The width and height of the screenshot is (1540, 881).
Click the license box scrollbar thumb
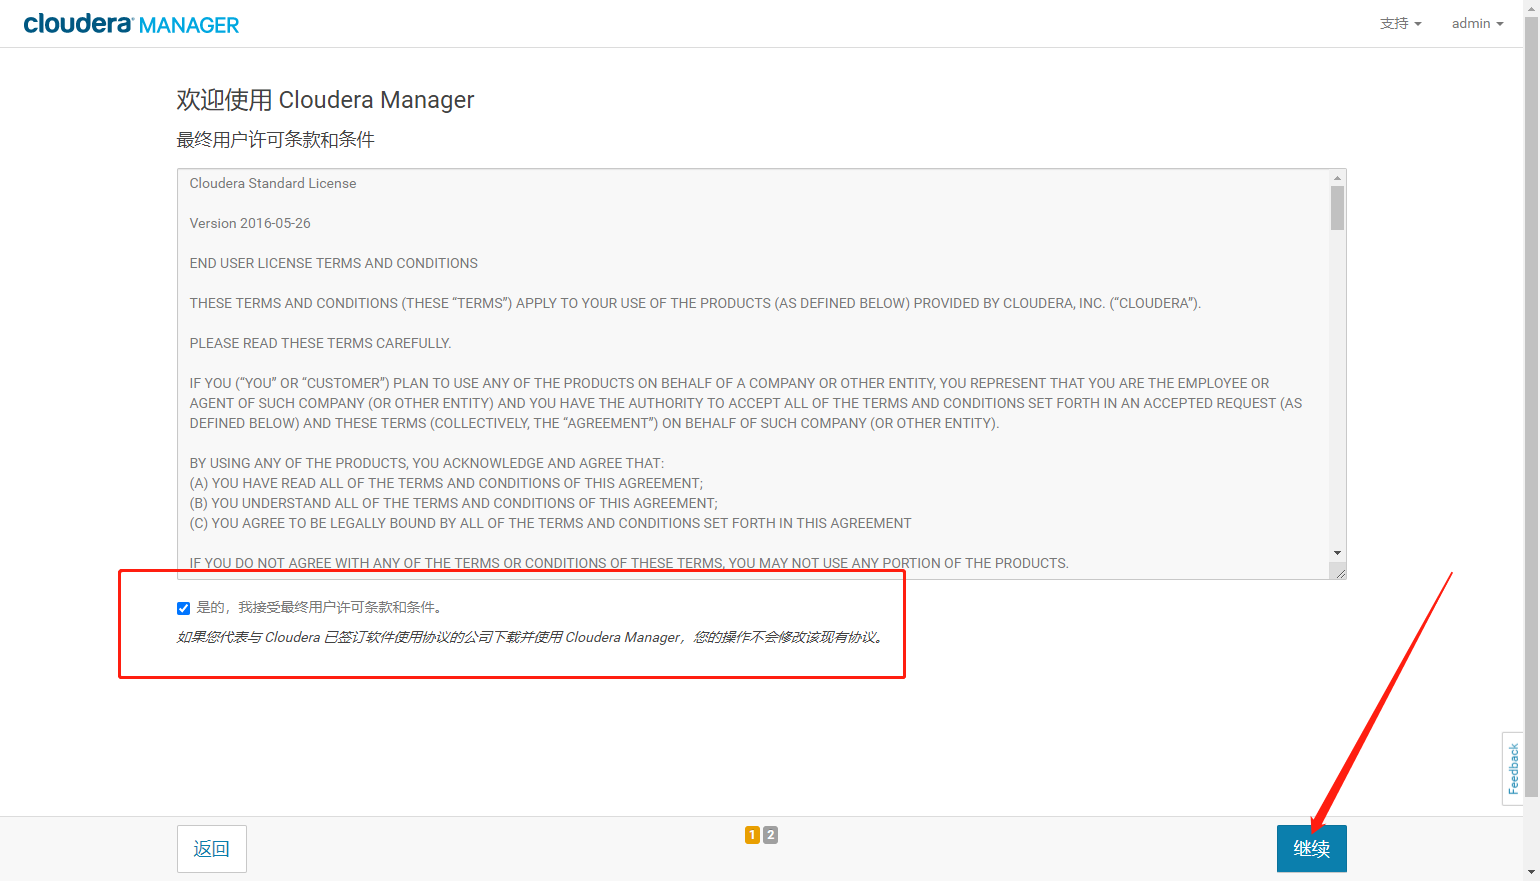coord(1337,208)
